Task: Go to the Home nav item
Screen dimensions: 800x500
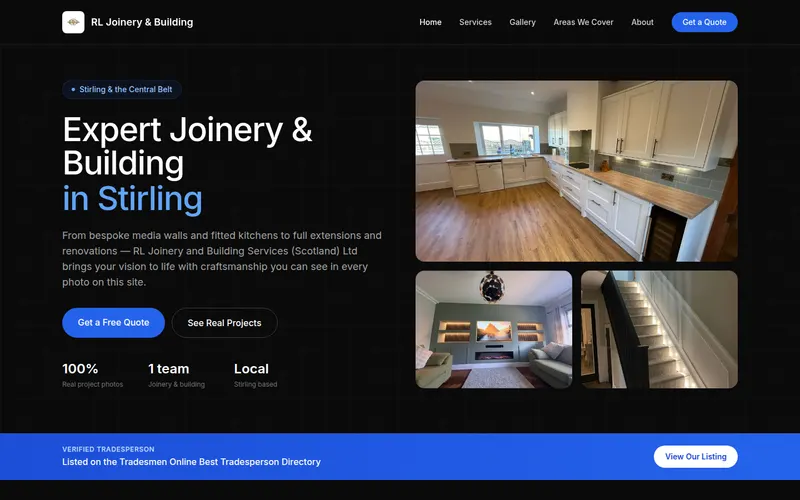Action: 430,22
